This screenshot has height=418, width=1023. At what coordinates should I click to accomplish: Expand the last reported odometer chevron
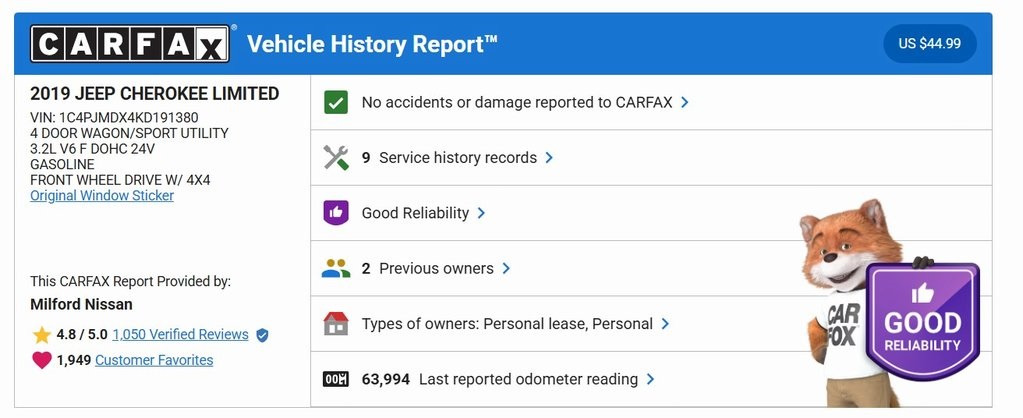[651, 379]
